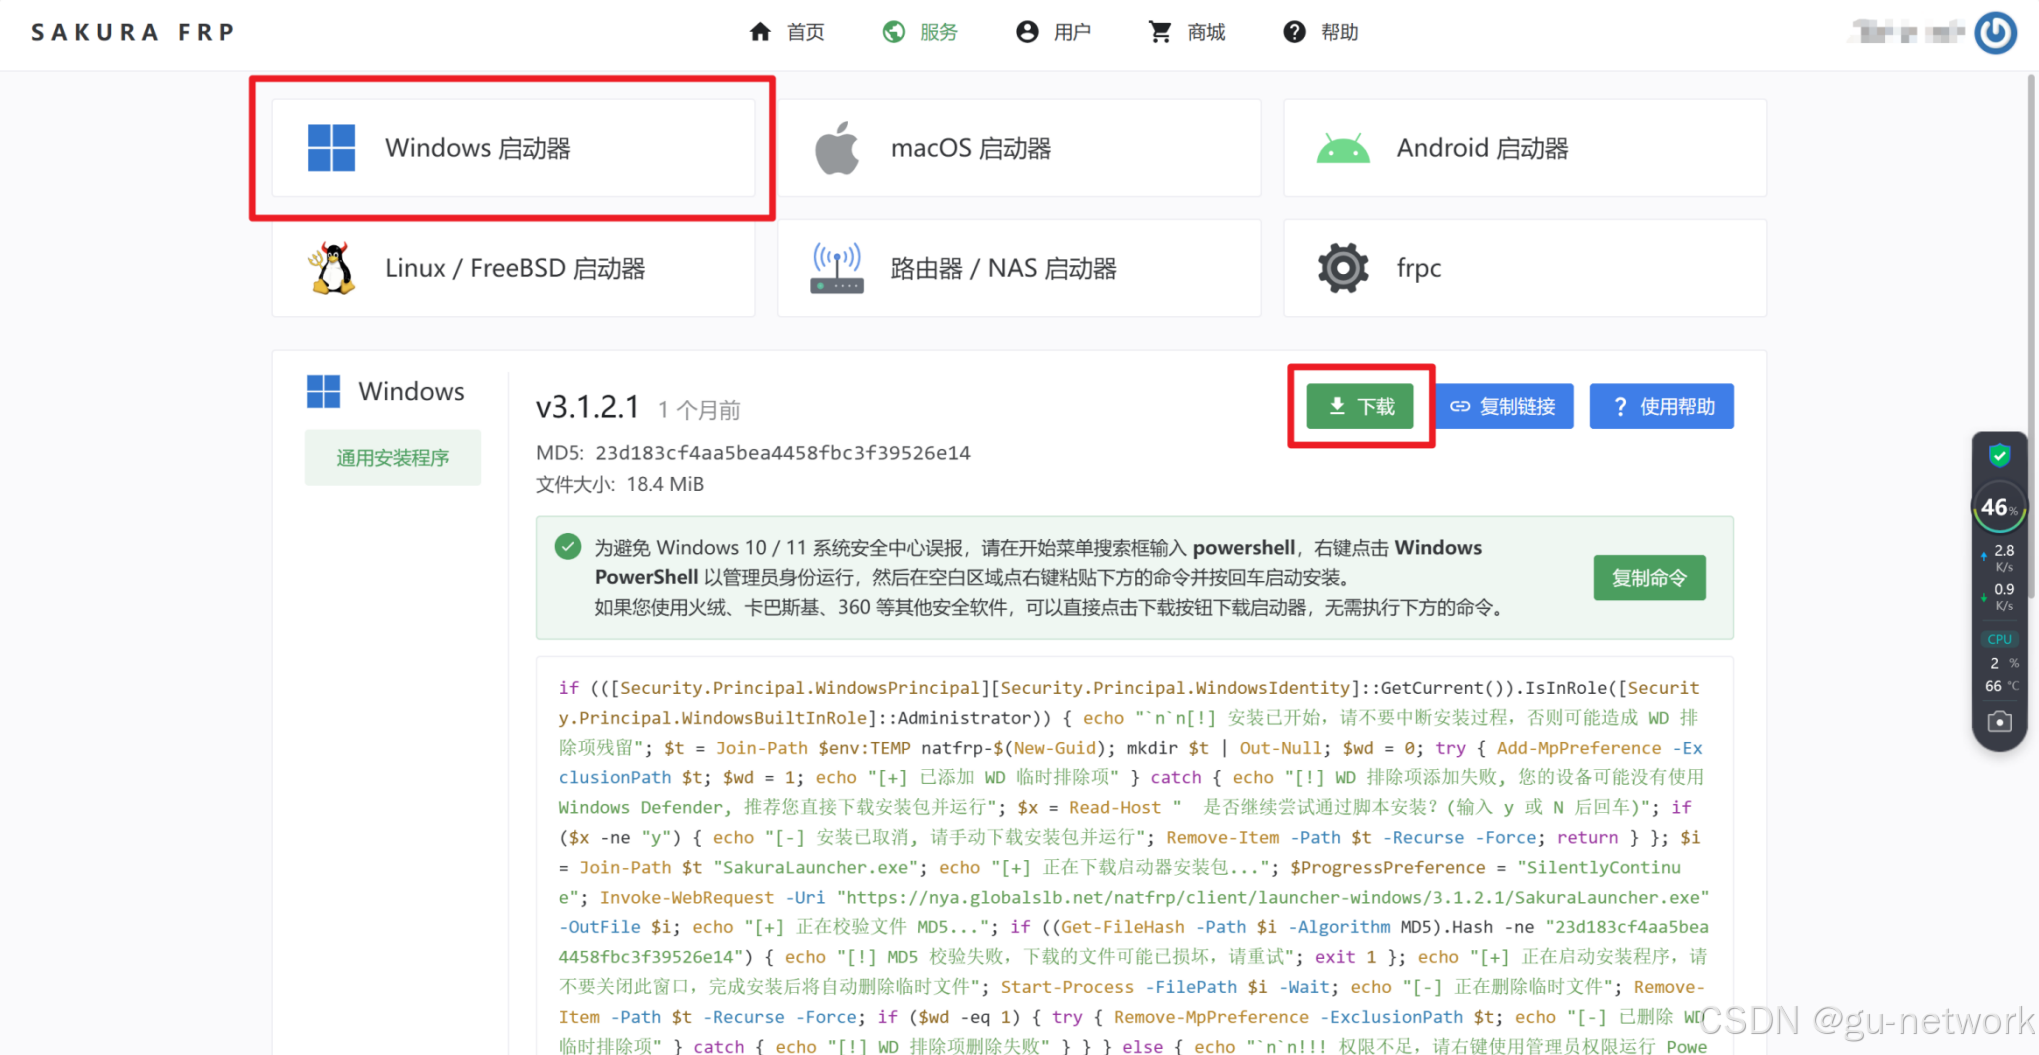Click the PowerShell install script code block
Viewport: 2039px width, 1055px height.
click(1134, 856)
